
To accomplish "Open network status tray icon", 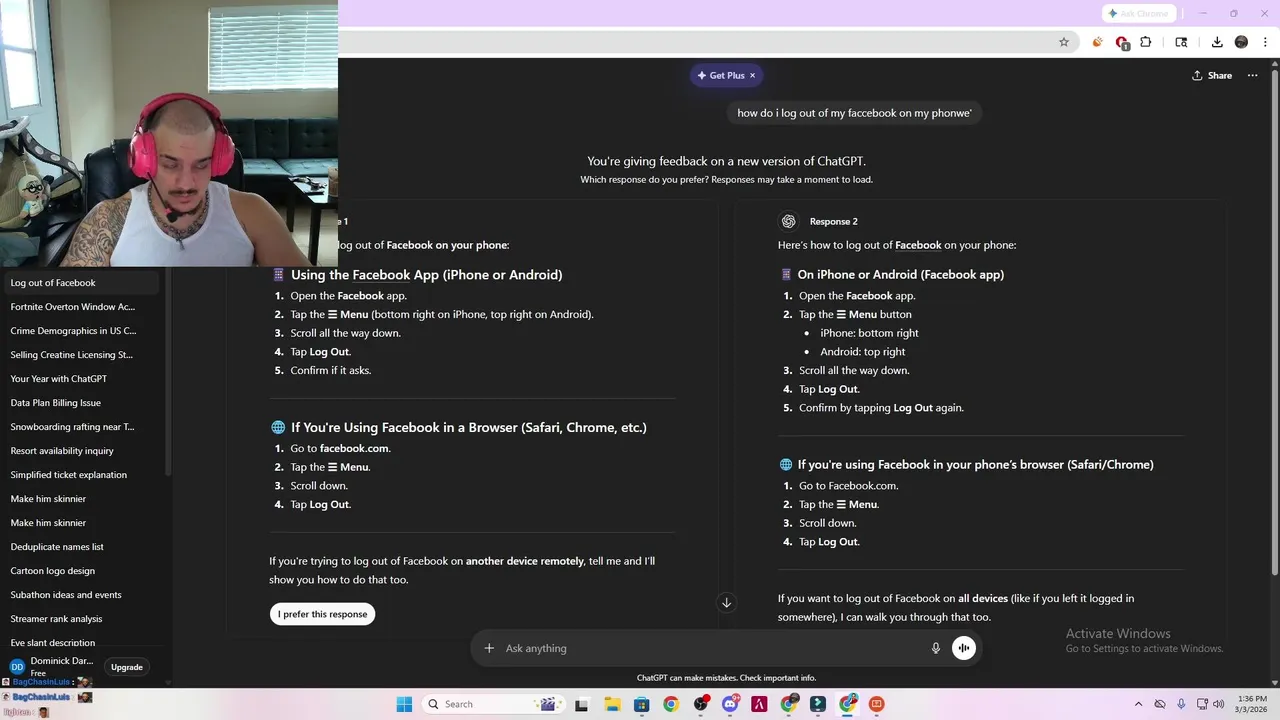I will pos(1201,704).
